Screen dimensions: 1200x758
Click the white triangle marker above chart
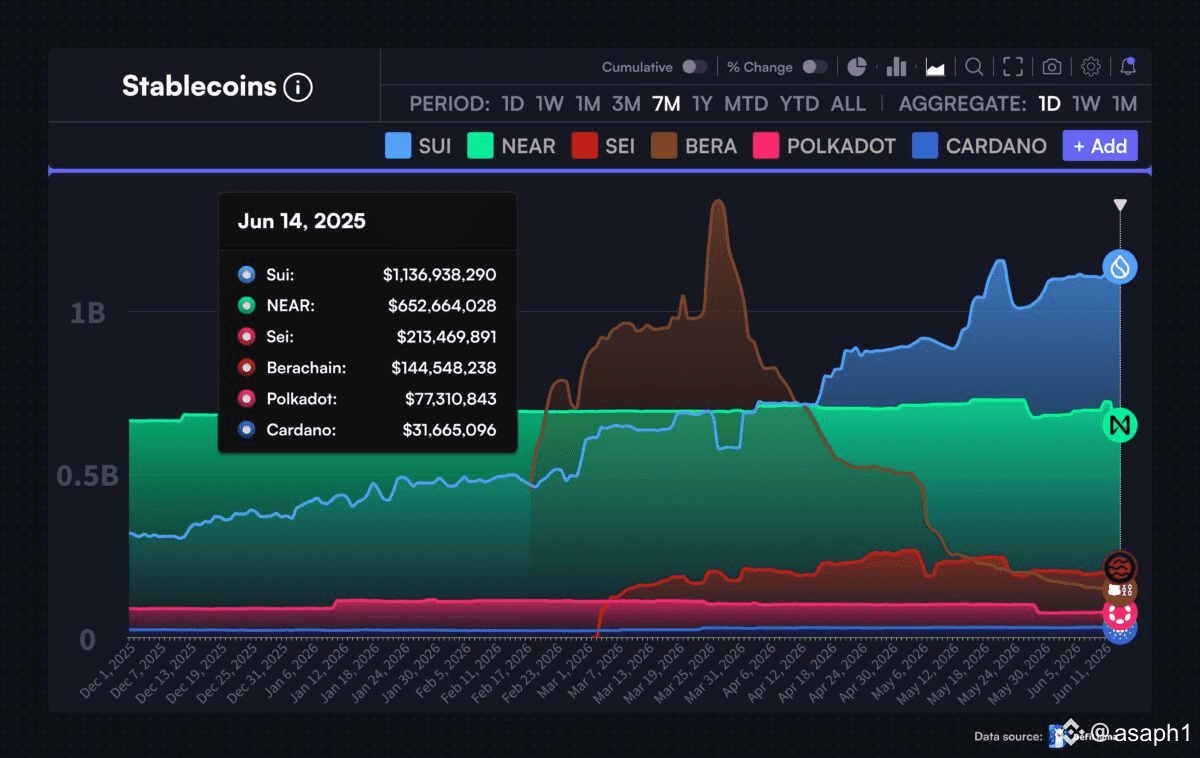point(1120,205)
